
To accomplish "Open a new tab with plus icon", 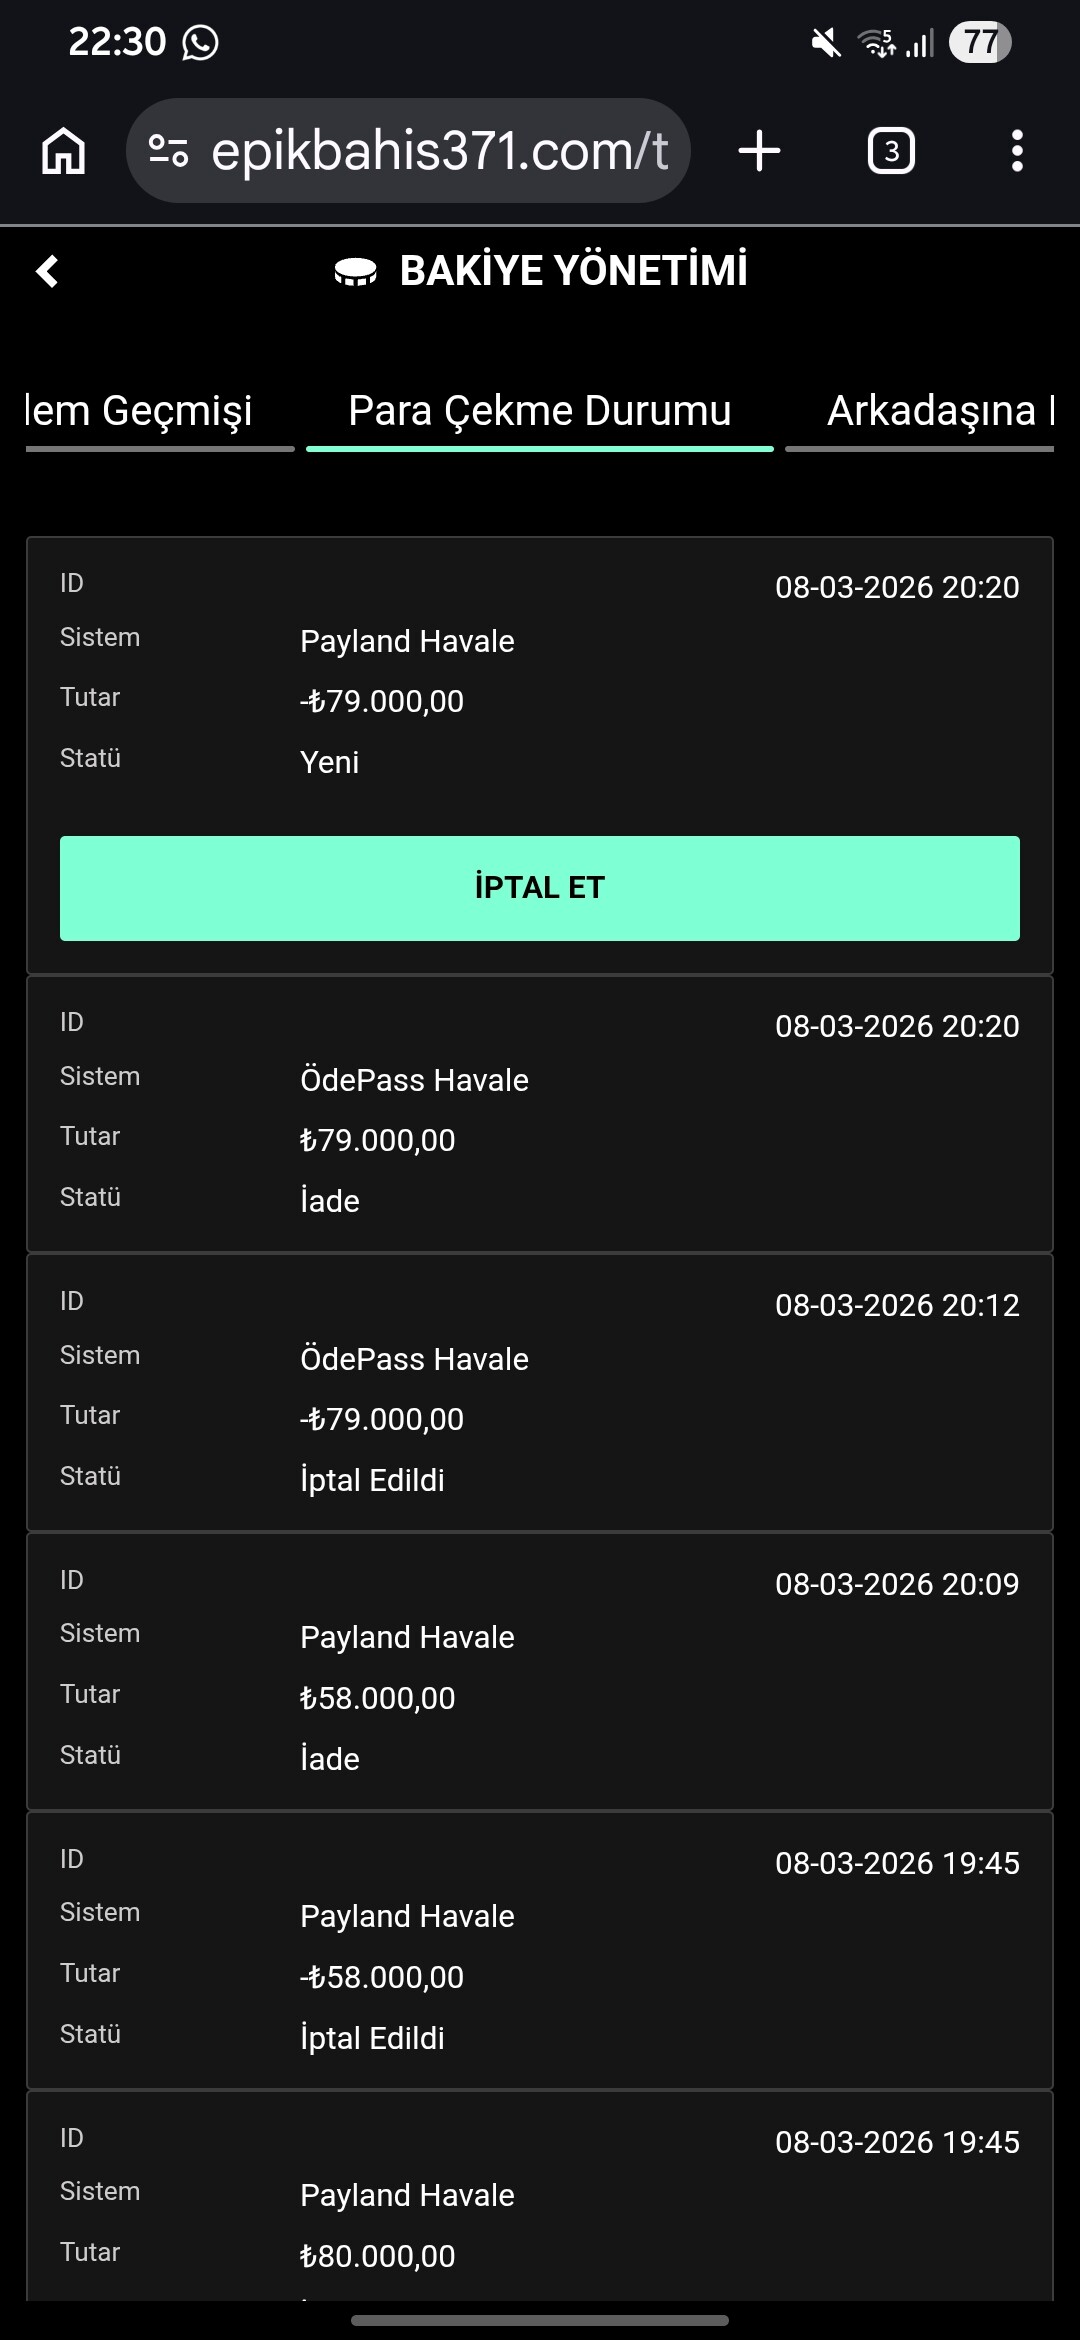I will pyautogui.click(x=759, y=151).
